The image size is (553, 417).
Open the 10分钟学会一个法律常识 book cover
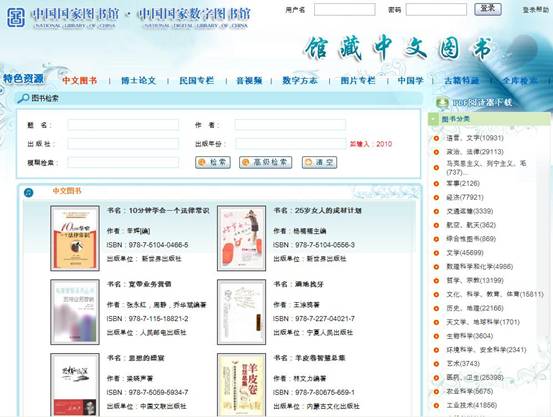[75, 238]
